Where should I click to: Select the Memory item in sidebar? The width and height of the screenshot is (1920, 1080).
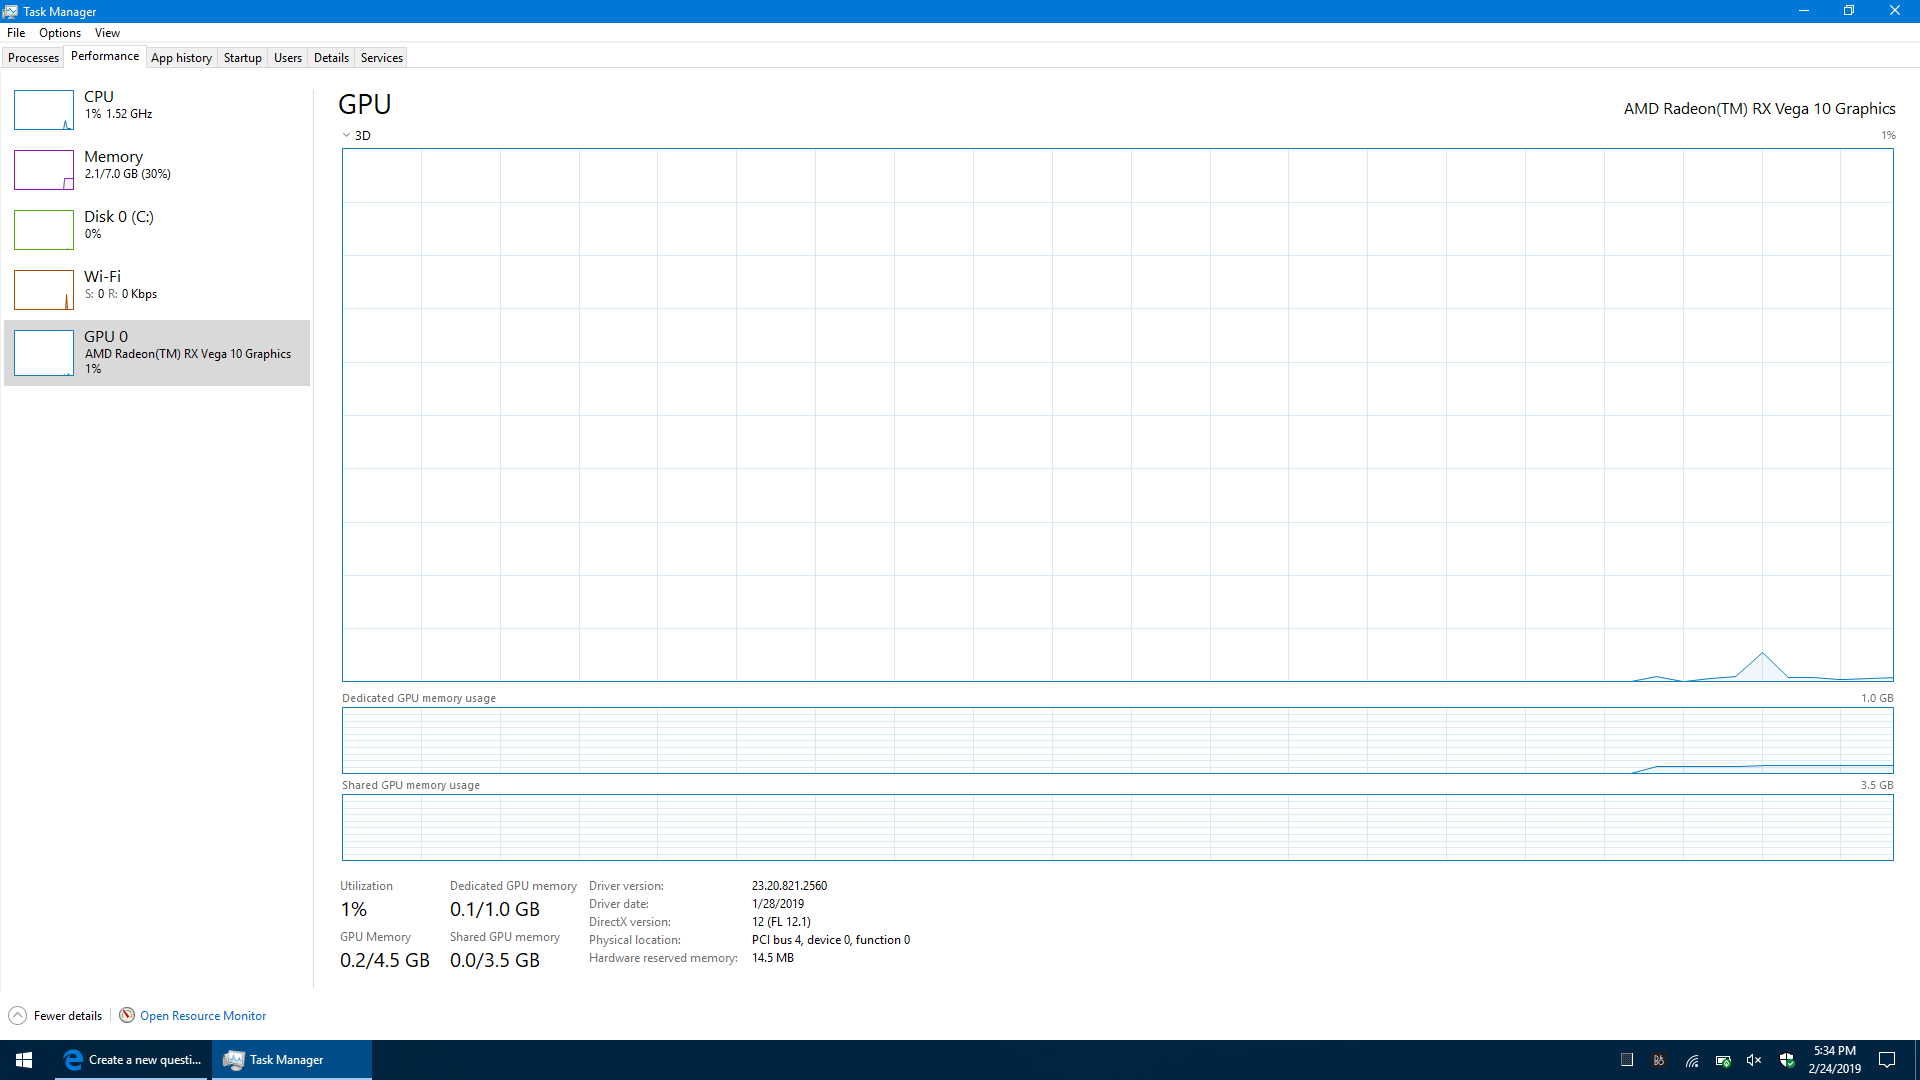tap(157, 170)
